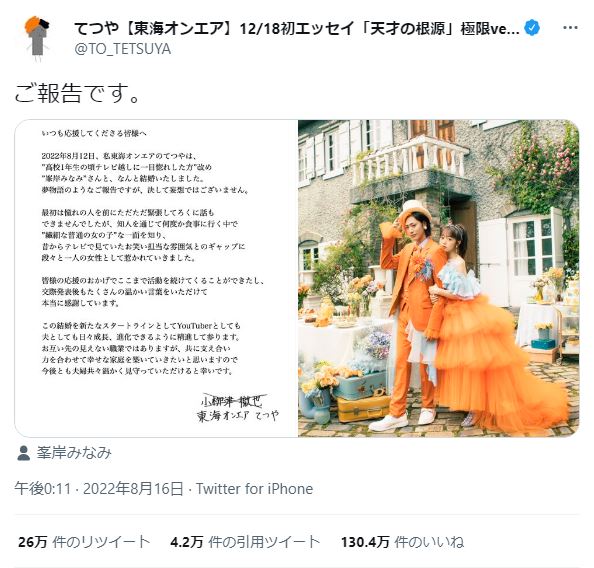The image size is (594, 568).
Task: Open てつや's profile avatar picture
Action: [x=37, y=38]
